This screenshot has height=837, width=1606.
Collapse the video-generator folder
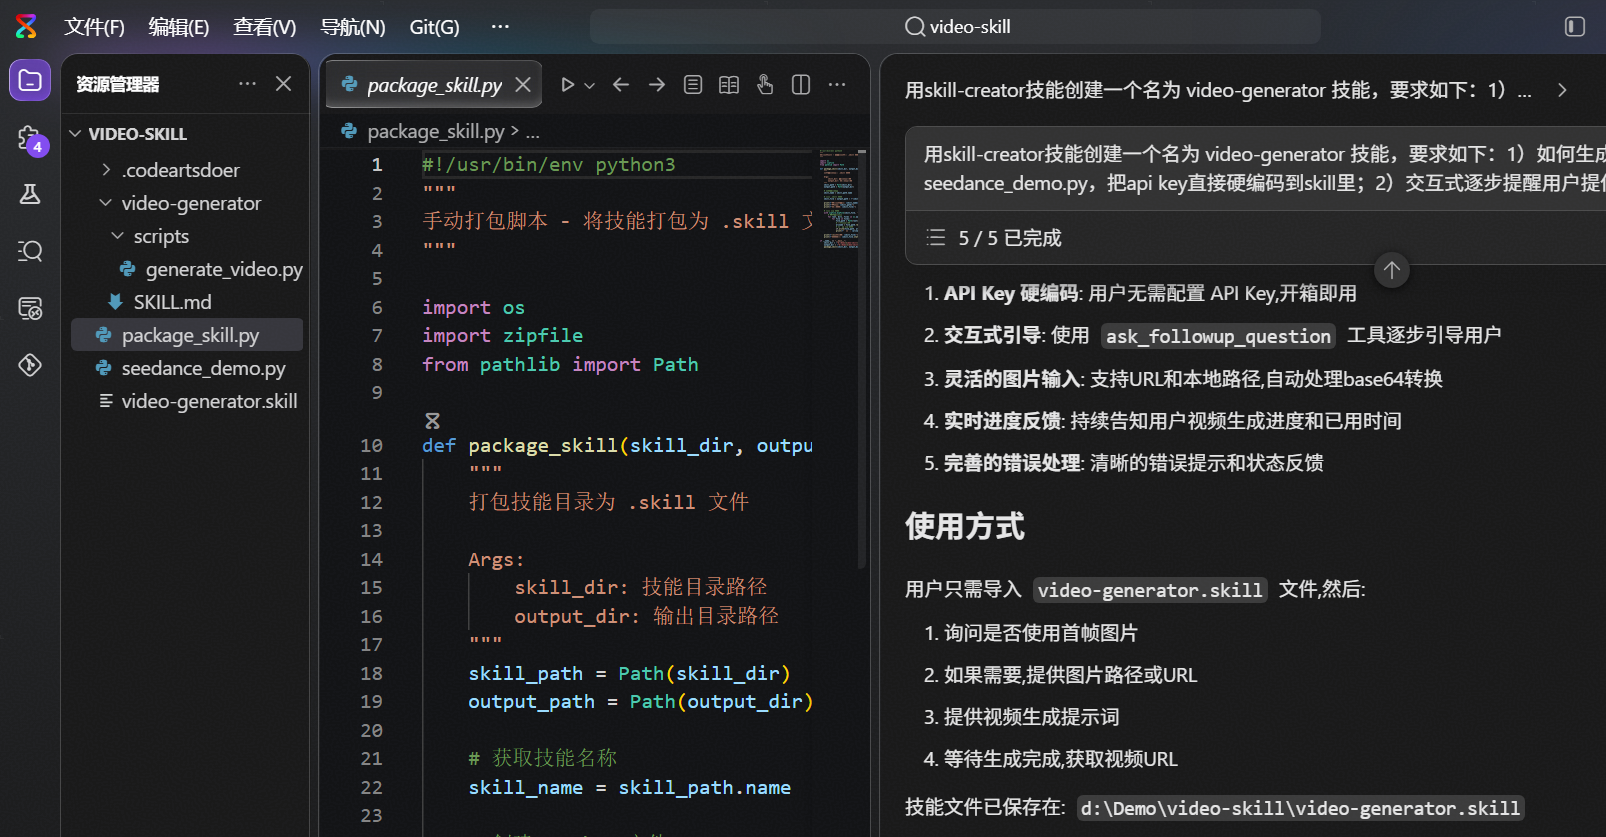pos(106,203)
